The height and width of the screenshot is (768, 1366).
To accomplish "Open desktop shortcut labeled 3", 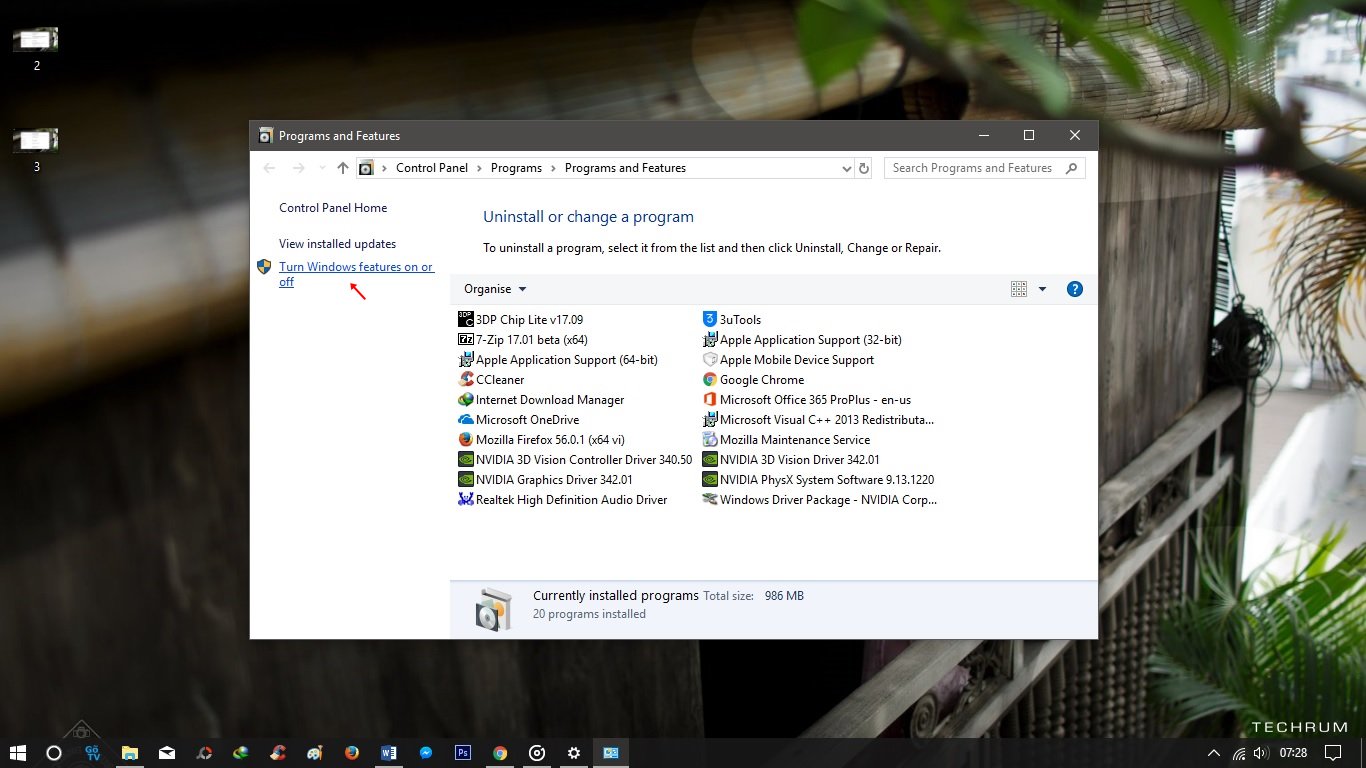I will 36,150.
